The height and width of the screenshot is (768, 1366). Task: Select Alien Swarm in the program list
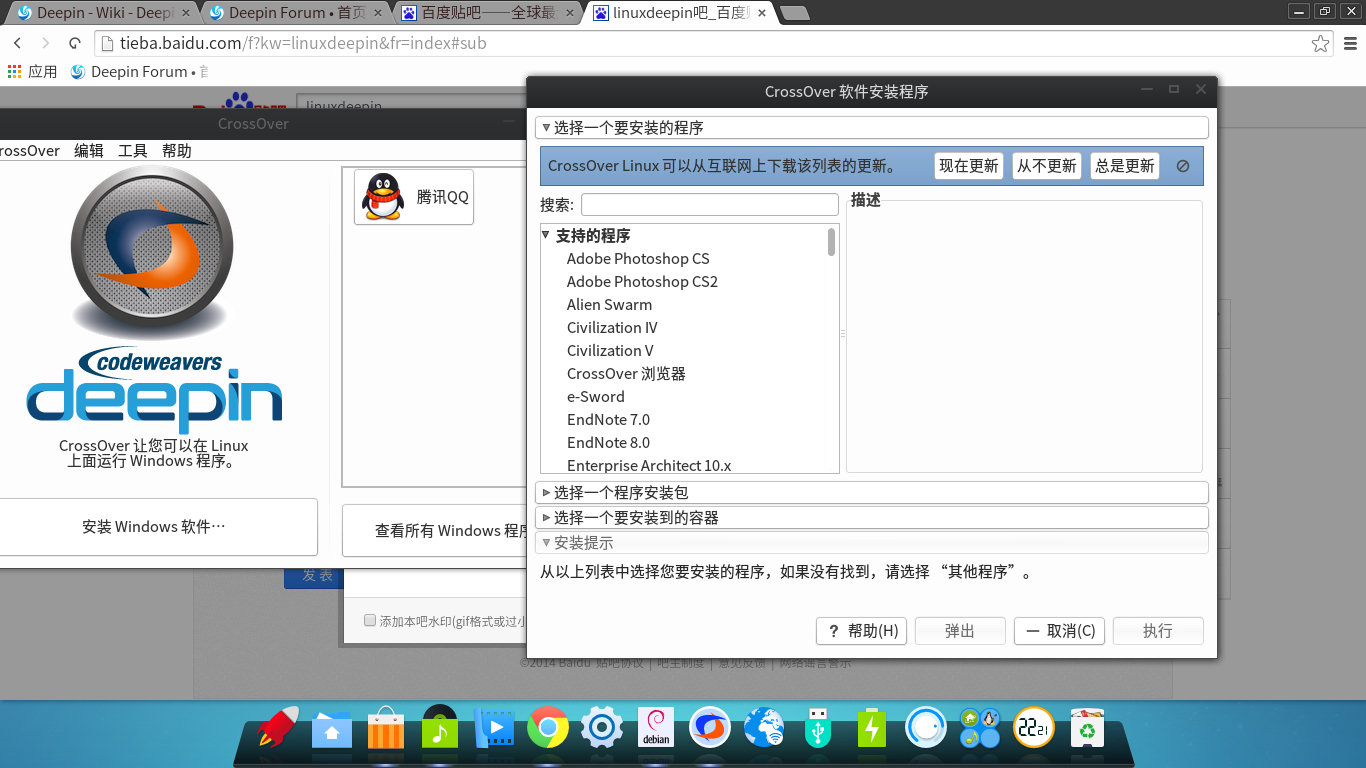coord(609,305)
